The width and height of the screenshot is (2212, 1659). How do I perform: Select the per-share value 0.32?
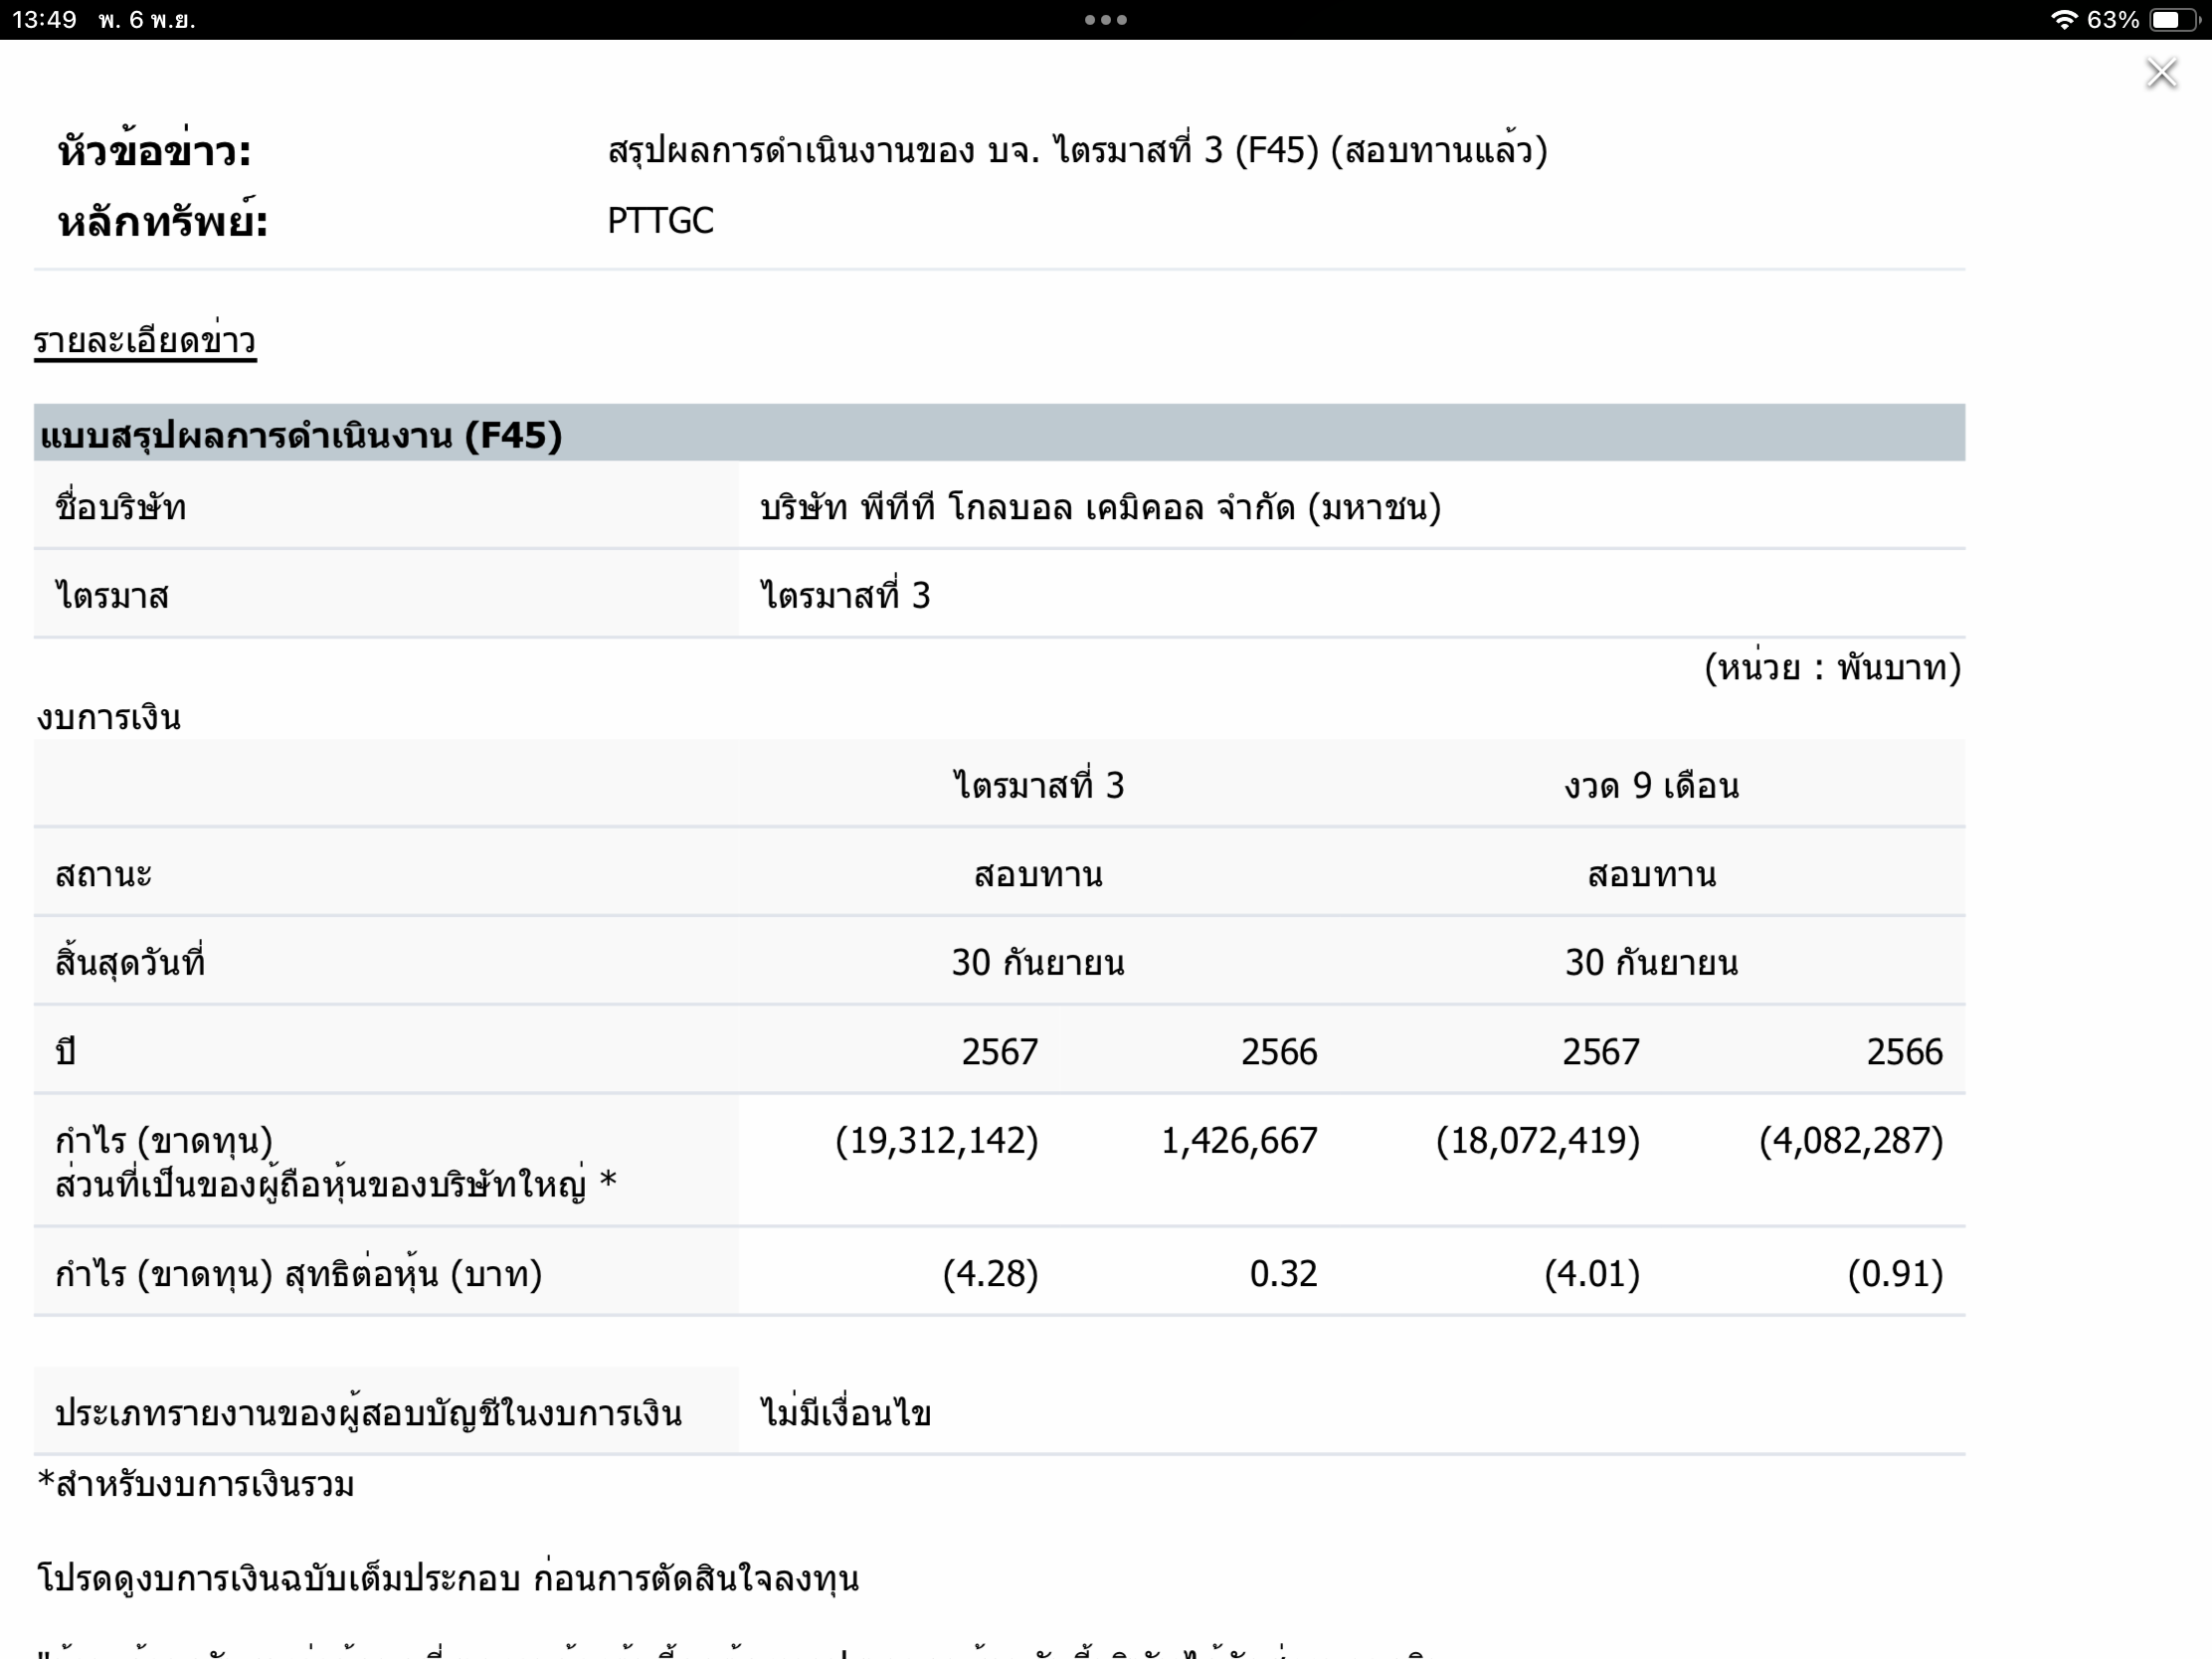click(1283, 1273)
